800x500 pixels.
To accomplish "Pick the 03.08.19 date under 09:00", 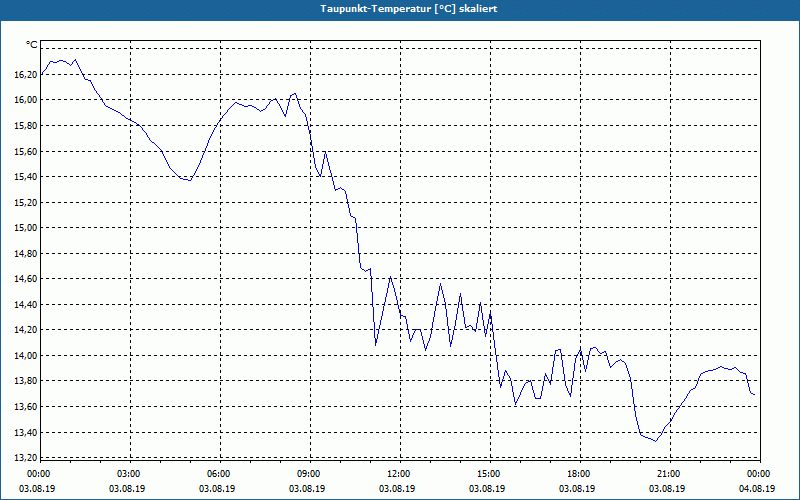I will (x=307, y=489).
